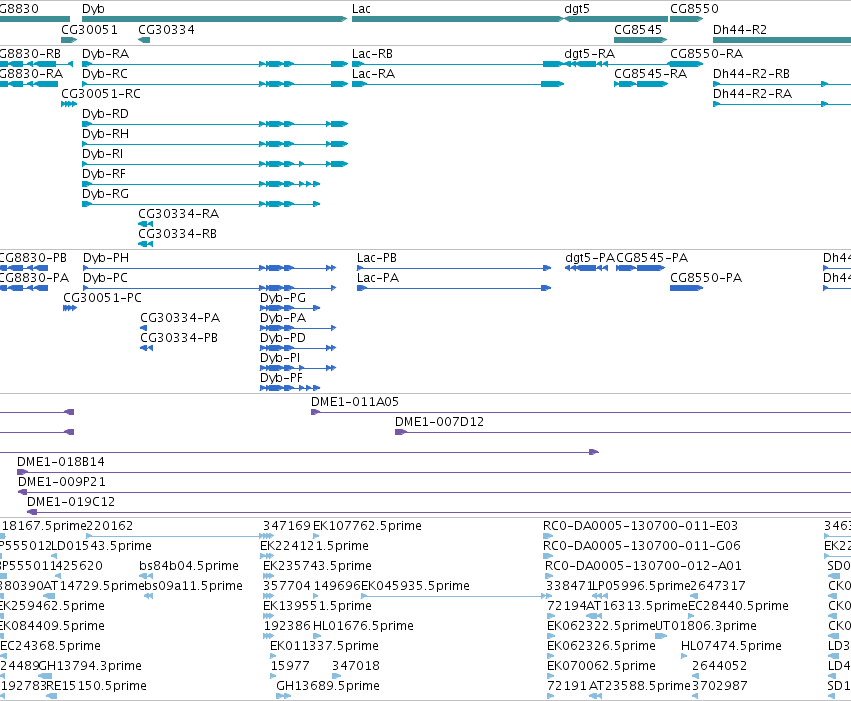
Task: Click the Dyb-PG protein label
Action: (283, 298)
